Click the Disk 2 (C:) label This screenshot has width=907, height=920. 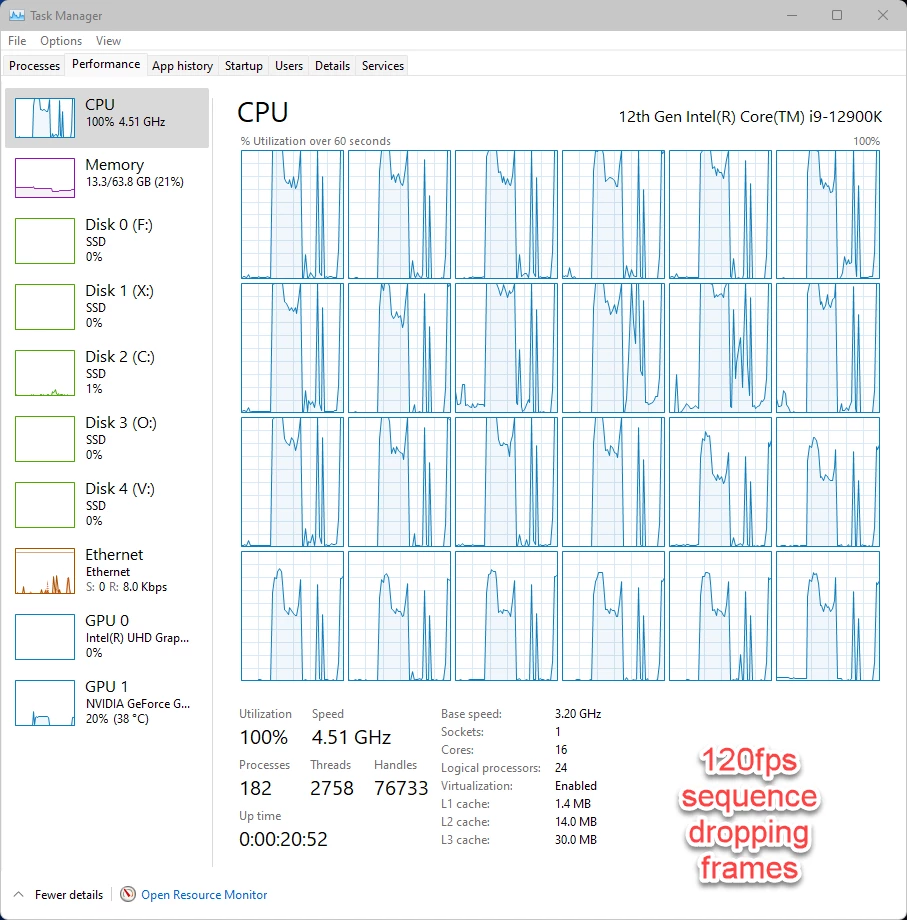coord(120,357)
